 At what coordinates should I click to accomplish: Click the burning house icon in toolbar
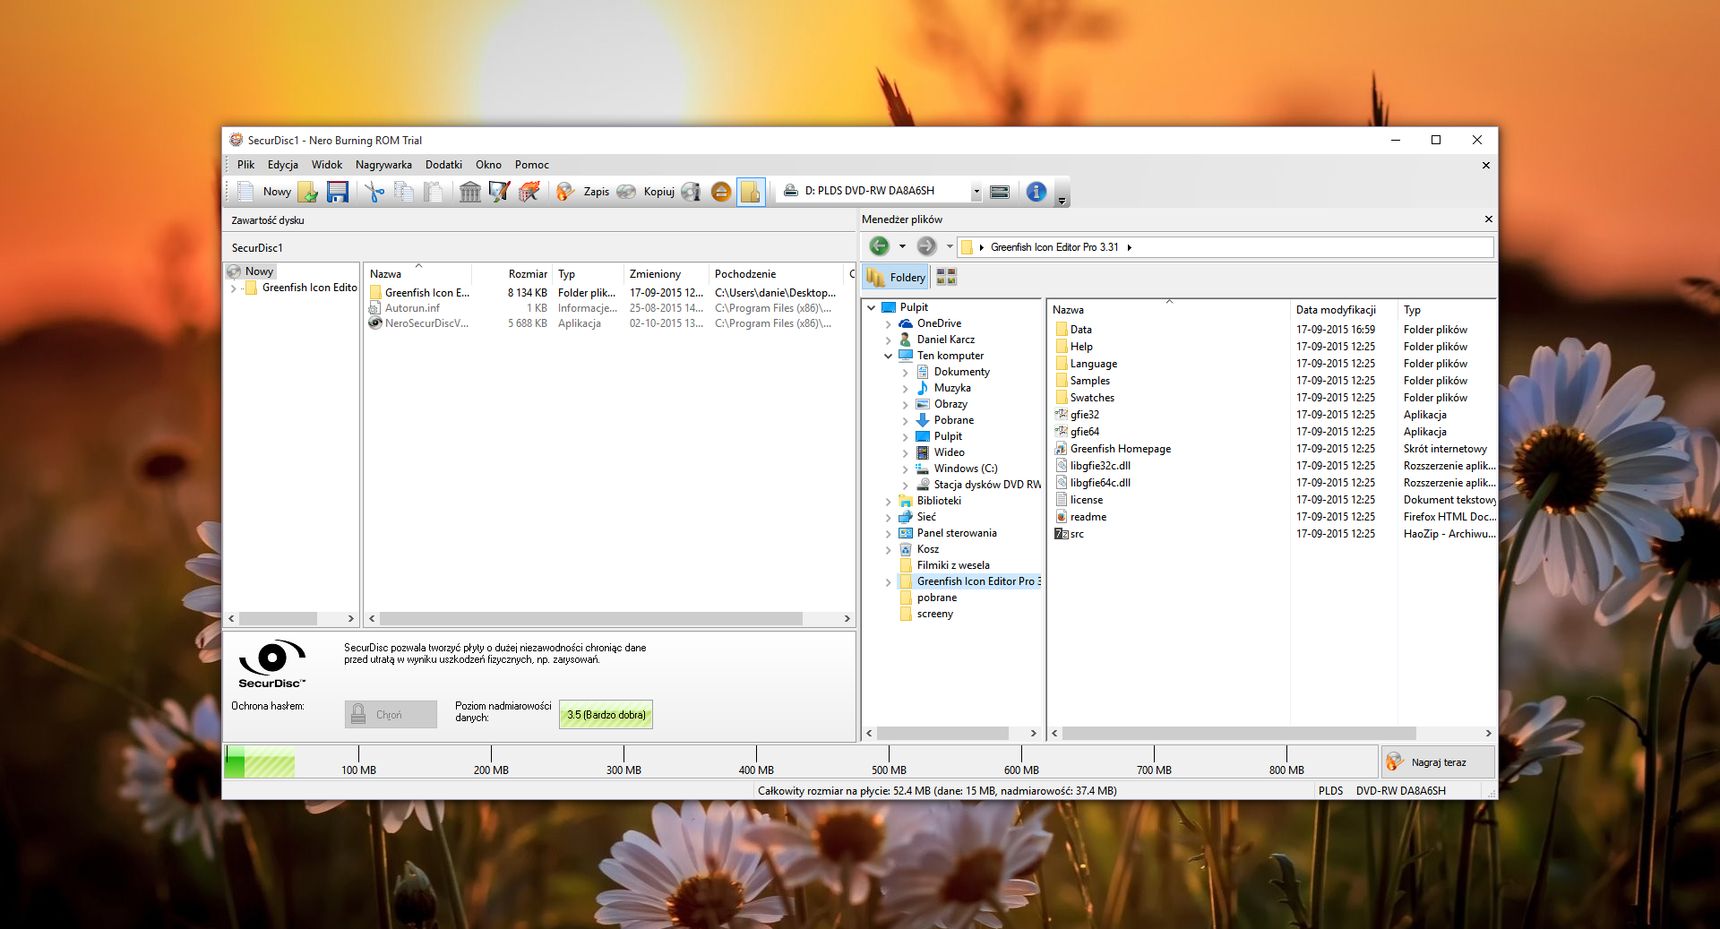[x=529, y=191]
